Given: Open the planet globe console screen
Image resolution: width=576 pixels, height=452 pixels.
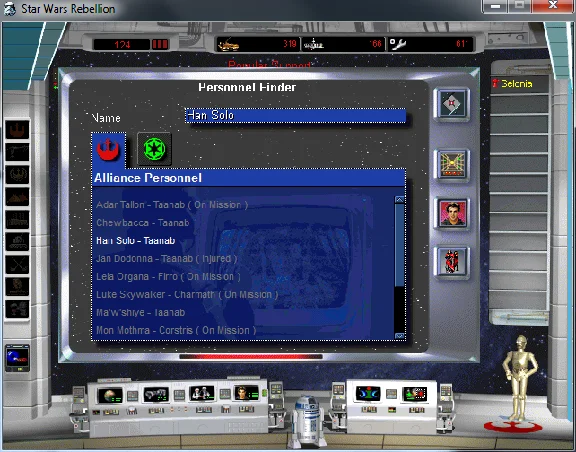Looking at the screenshot, I should [110, 396].
